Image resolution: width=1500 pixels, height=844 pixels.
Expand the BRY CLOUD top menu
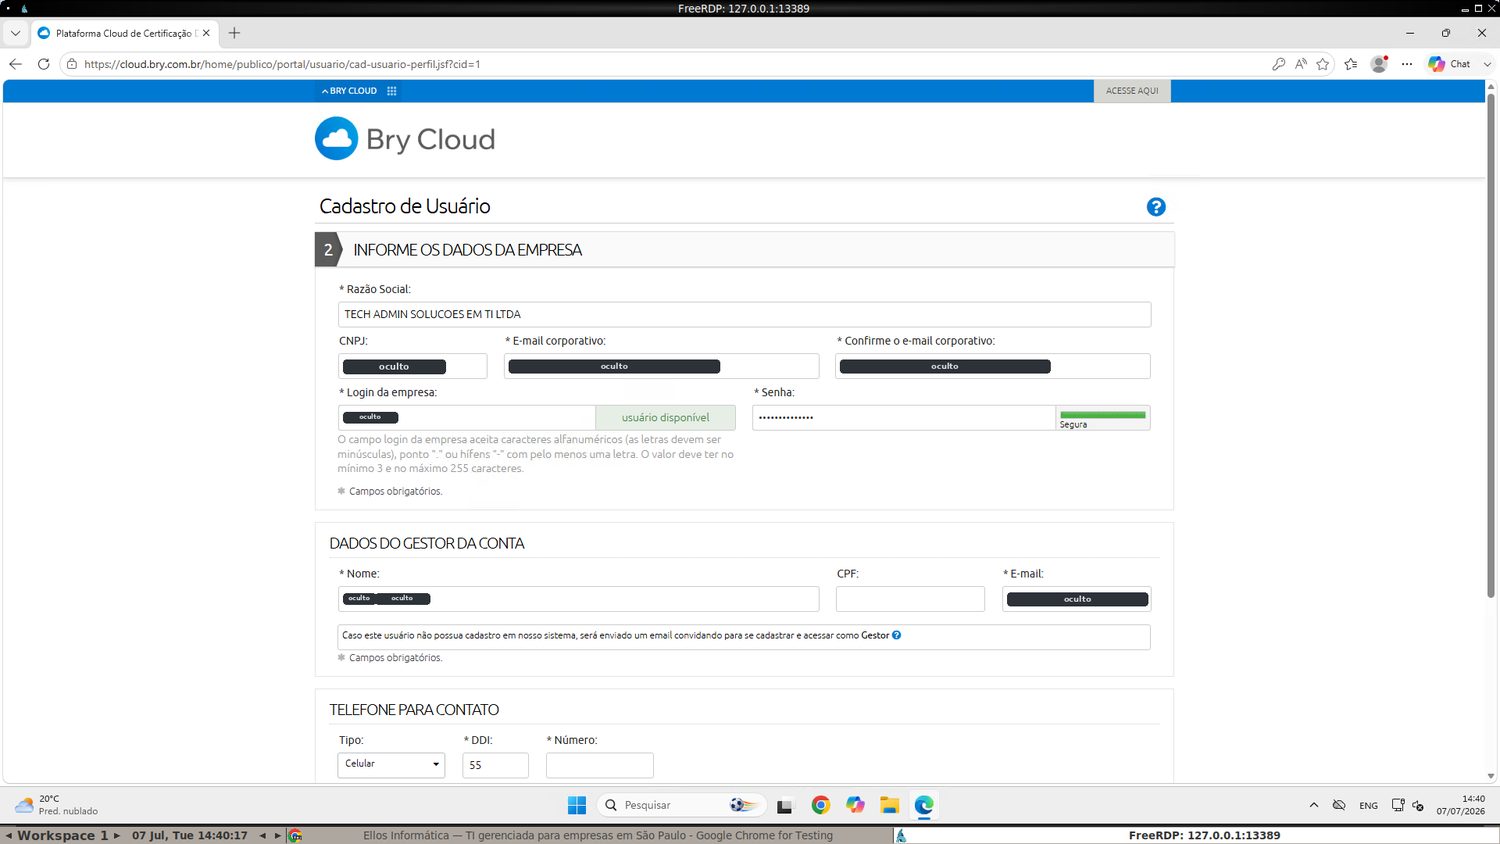point(349,91)
